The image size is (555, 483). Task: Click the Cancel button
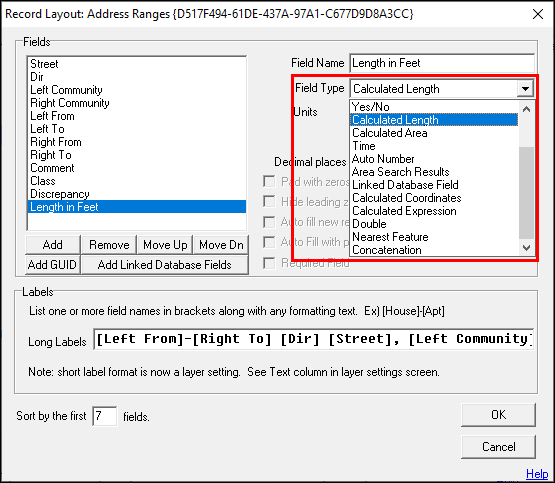tap(498, 447)
